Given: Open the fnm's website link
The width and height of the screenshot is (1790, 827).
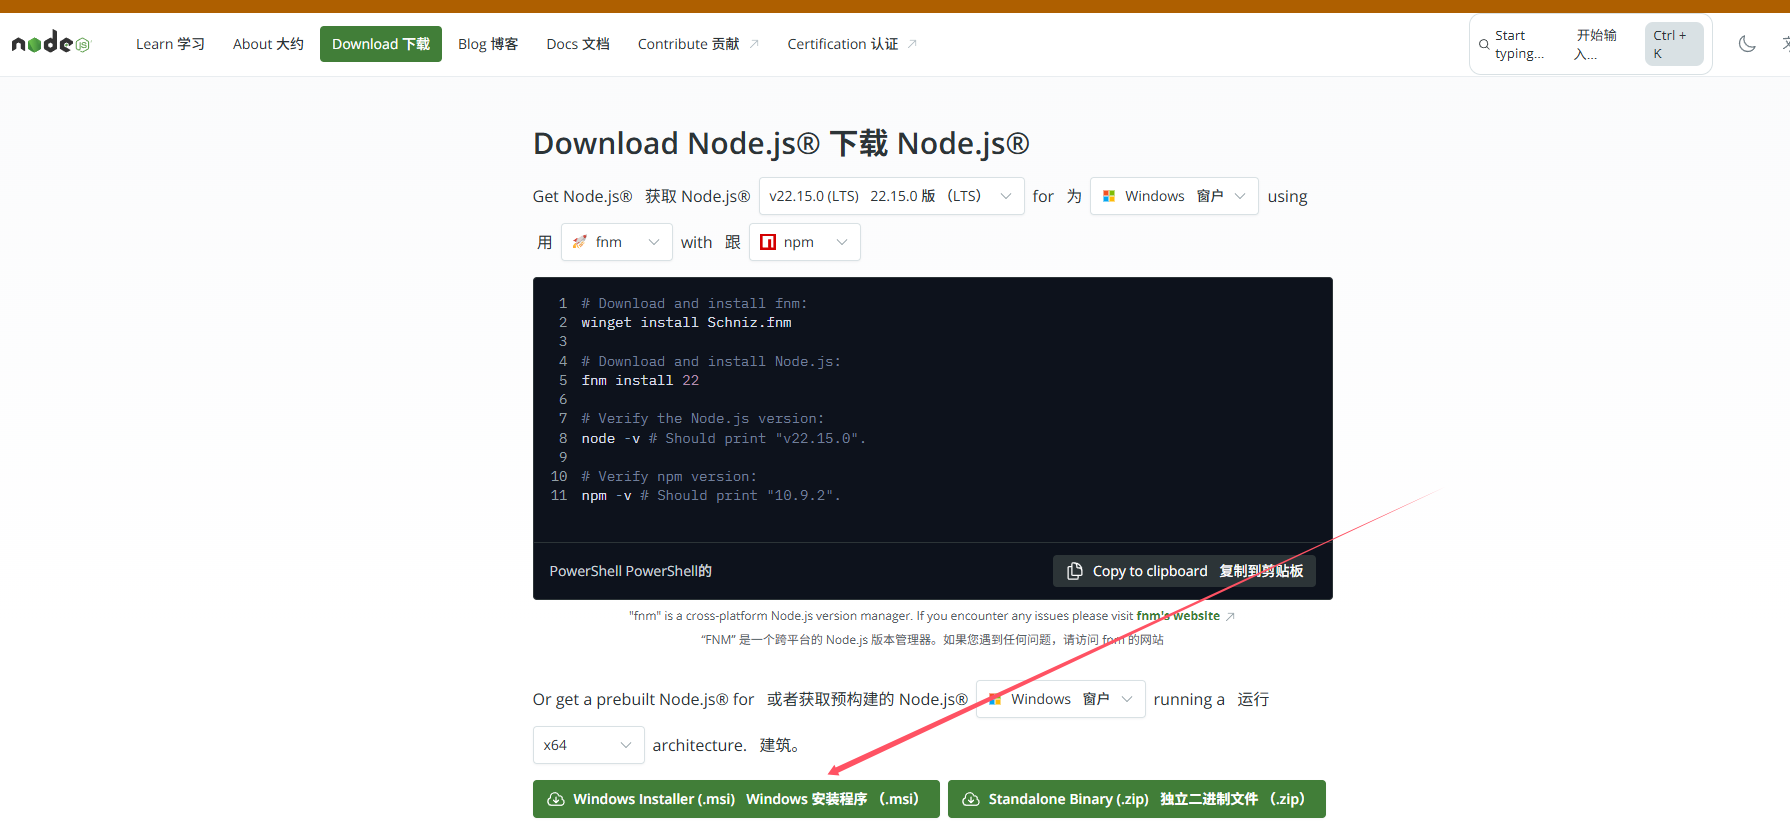Looking at the screenshot, I should [x=1178, y=616].
